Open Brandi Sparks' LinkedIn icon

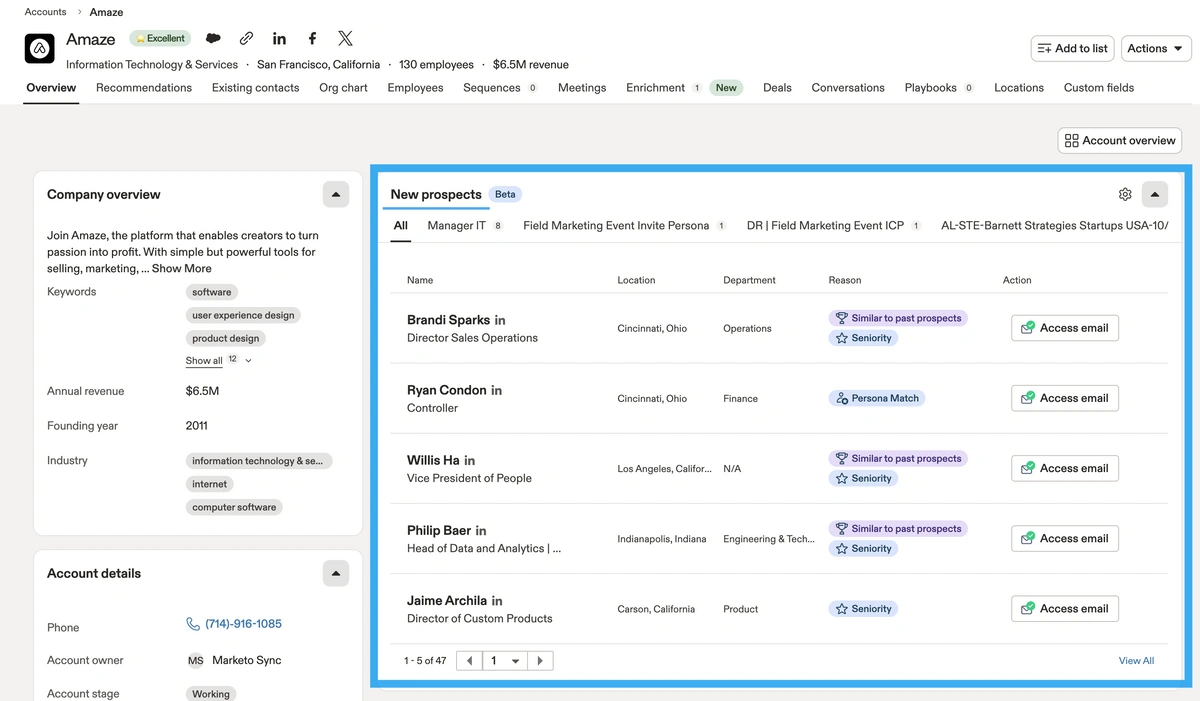click(x=500, y=321)
